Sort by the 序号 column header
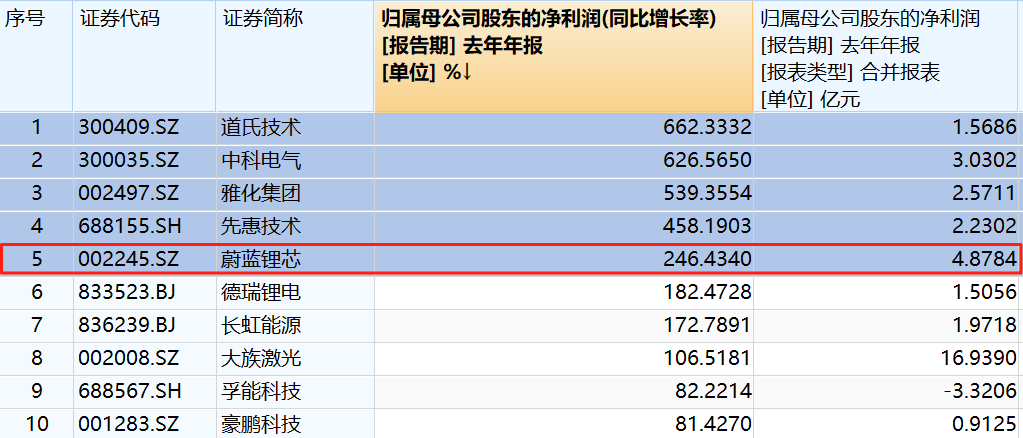The height and width of the screenshot is (438, 1023). 36,56
